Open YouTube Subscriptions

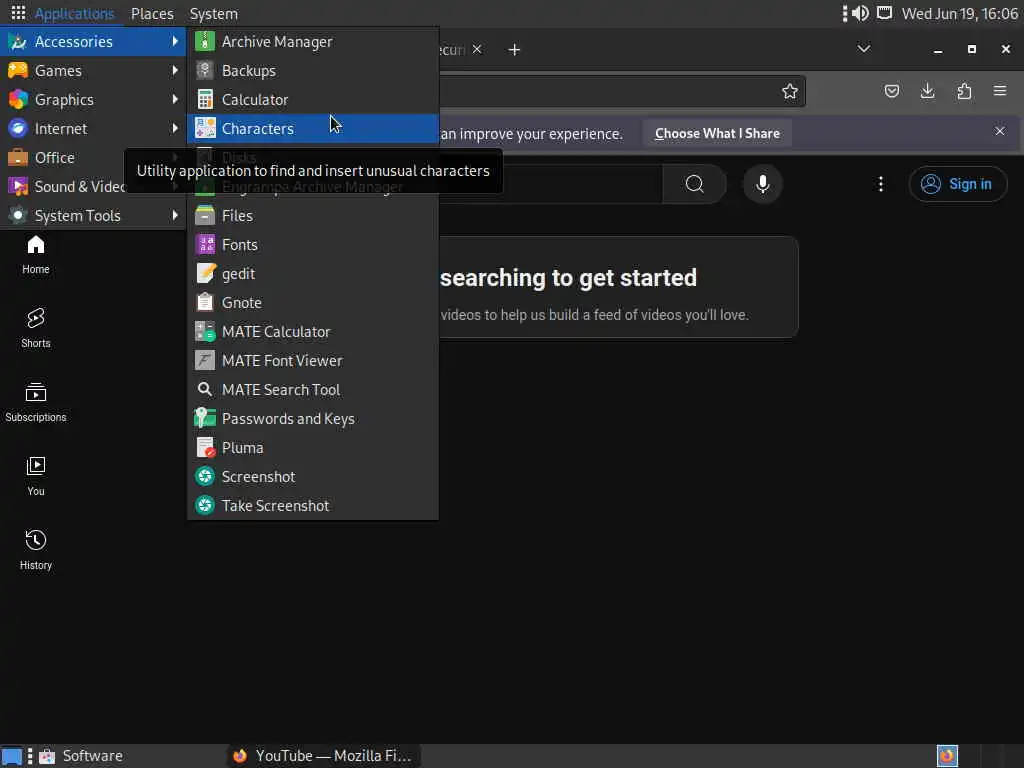[x=36, y=403]
